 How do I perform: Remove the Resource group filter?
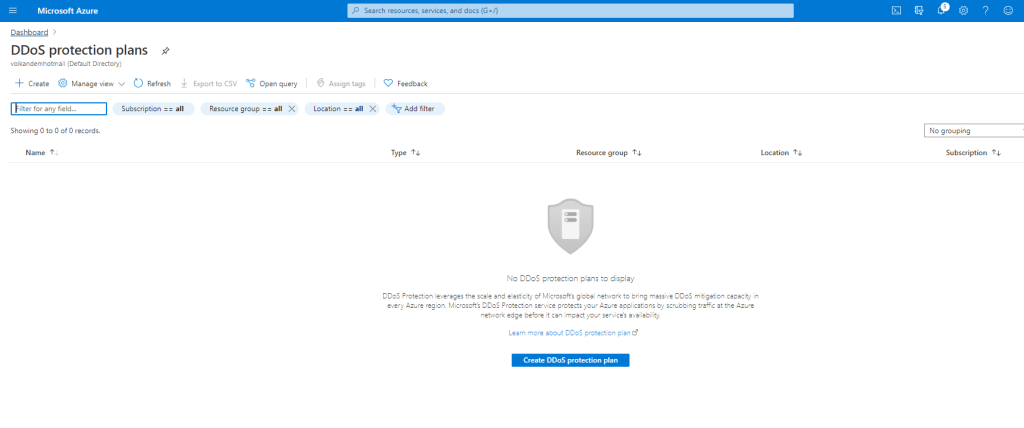click(292, 108)
